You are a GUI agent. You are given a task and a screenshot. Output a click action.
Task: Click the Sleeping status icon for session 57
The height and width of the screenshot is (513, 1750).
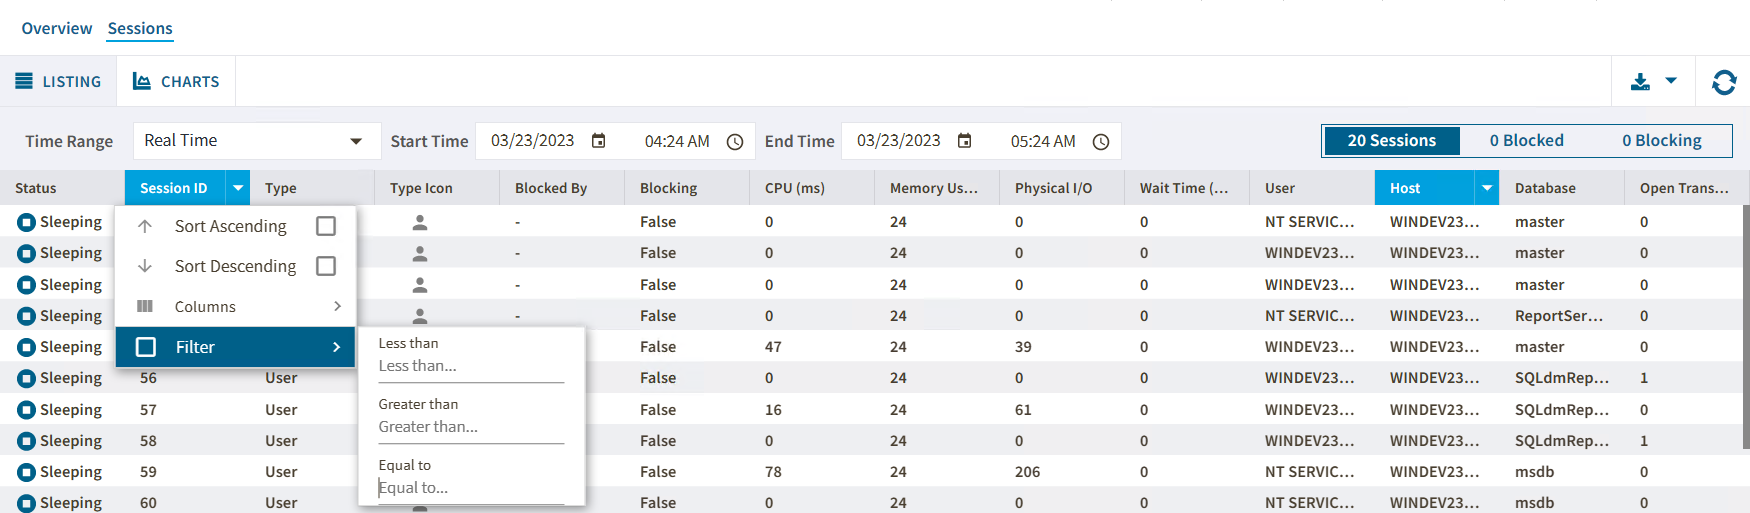point(27,410)
